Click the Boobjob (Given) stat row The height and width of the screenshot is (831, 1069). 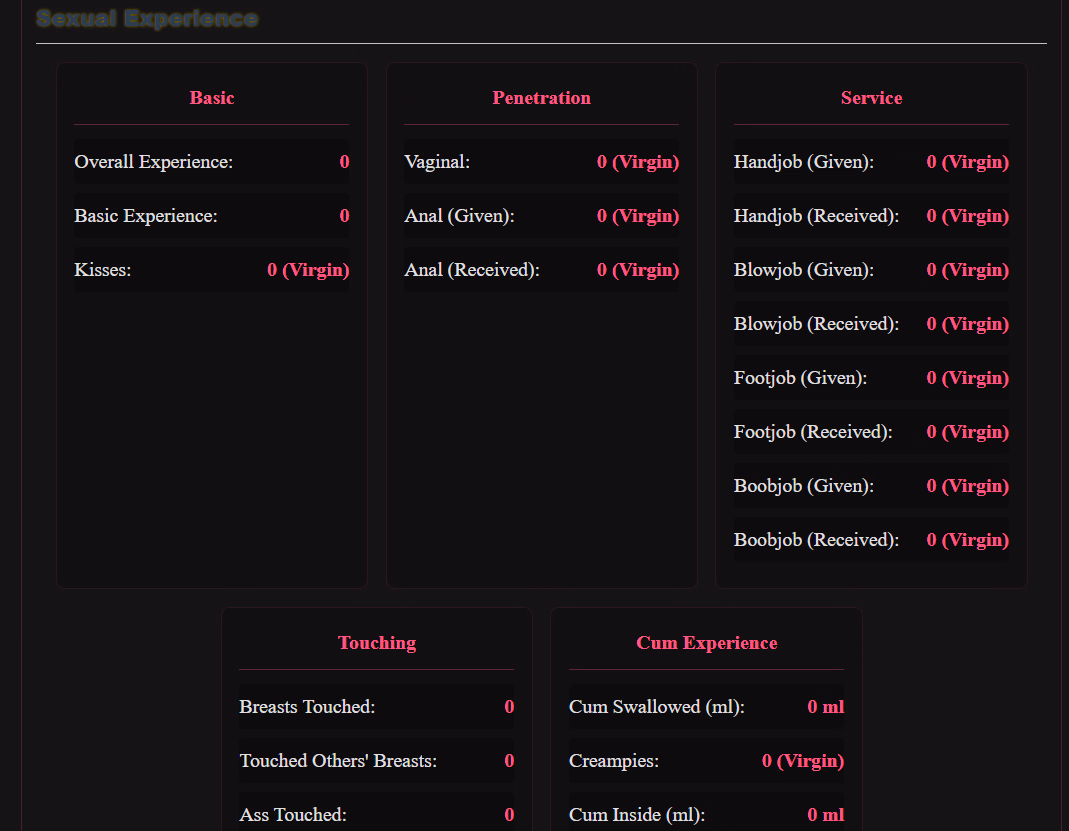coord(871,486)
